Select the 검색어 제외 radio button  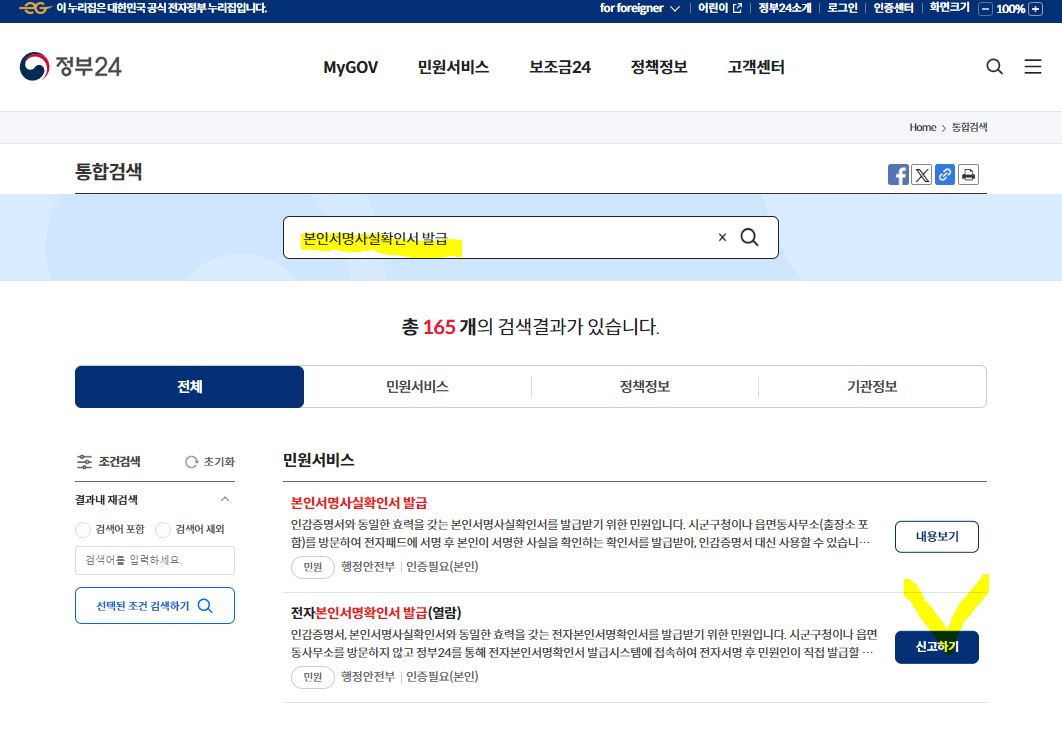click(162, 530)
